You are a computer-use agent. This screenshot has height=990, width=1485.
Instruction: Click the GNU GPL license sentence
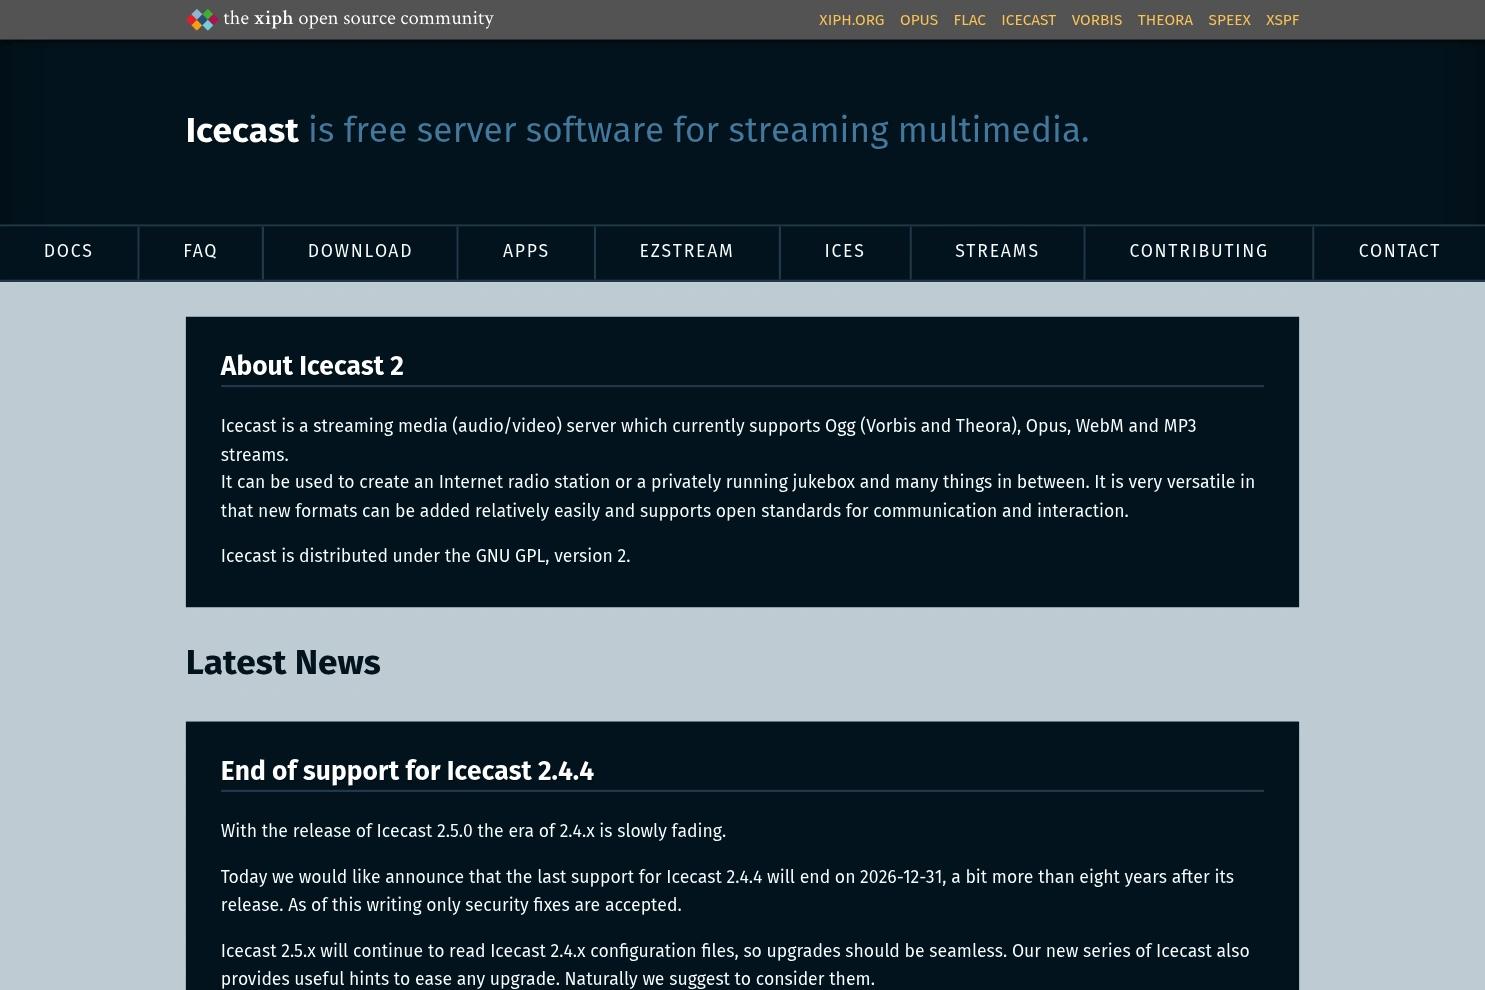click(x=425, y=556)
